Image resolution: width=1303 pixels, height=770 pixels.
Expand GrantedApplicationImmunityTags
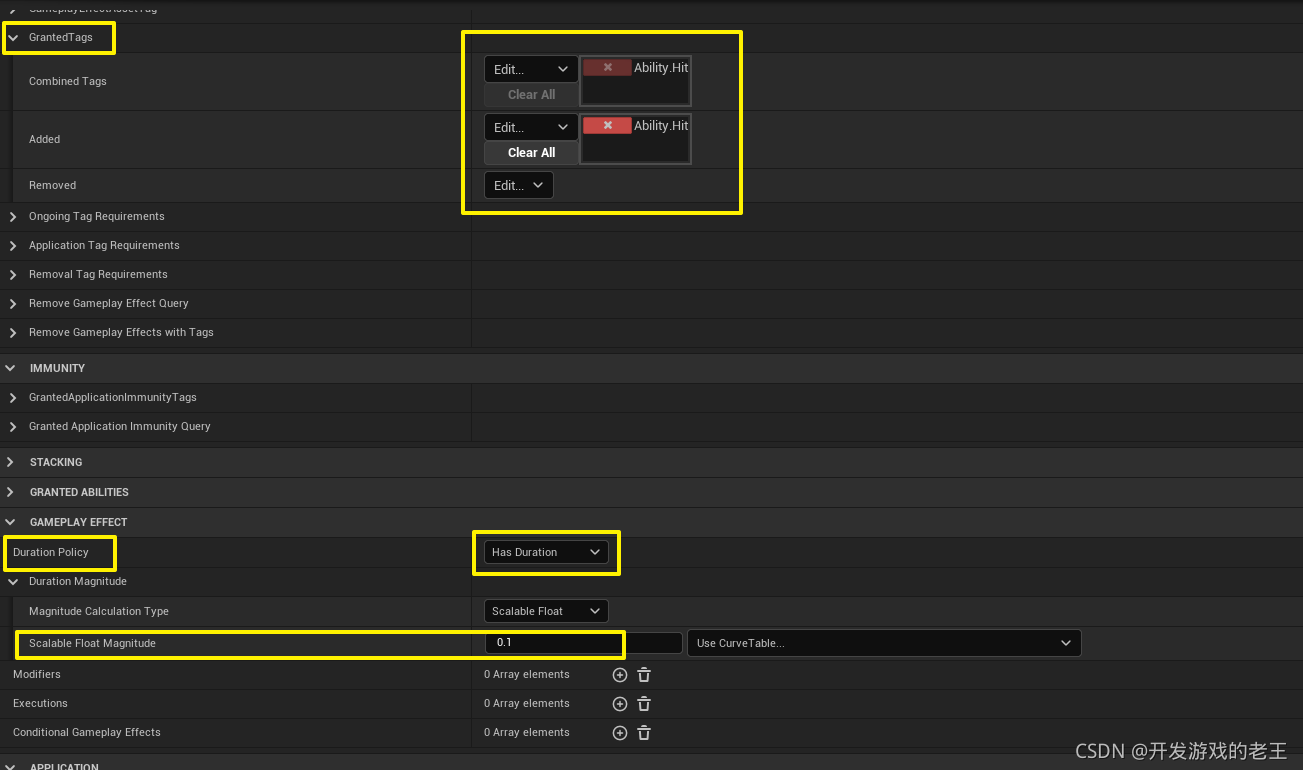click(13, 397)
